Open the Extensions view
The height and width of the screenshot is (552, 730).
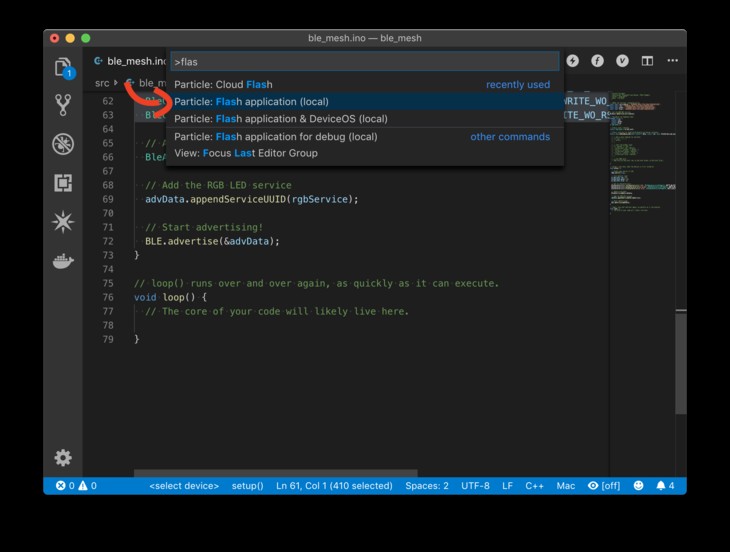[x=63, y=183]
